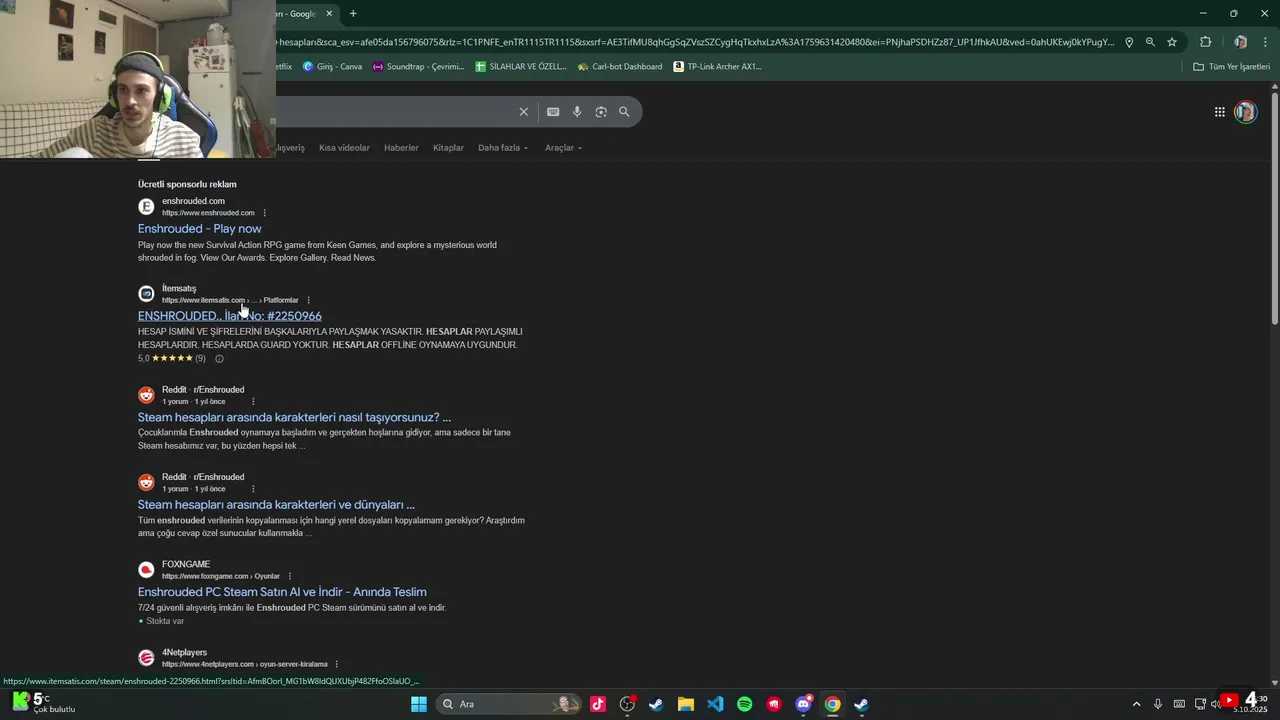Open Chrome extensions puzzle icon
Viewport: 1280px width, 720px height.
[x=1205, y=42]
